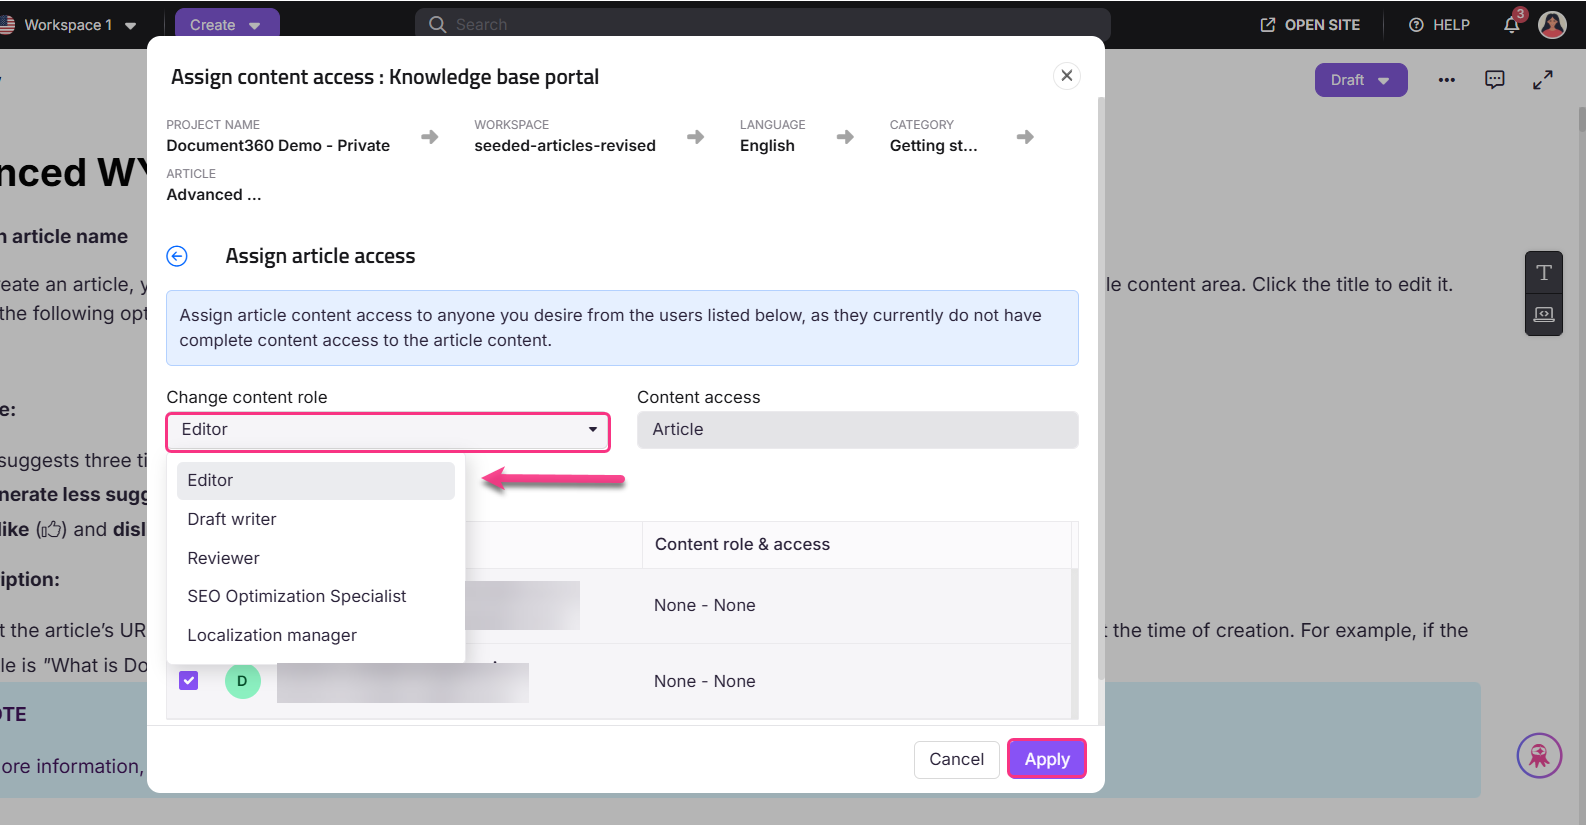Open the HELP menu
The image size is (1586, 825).
1439,25
